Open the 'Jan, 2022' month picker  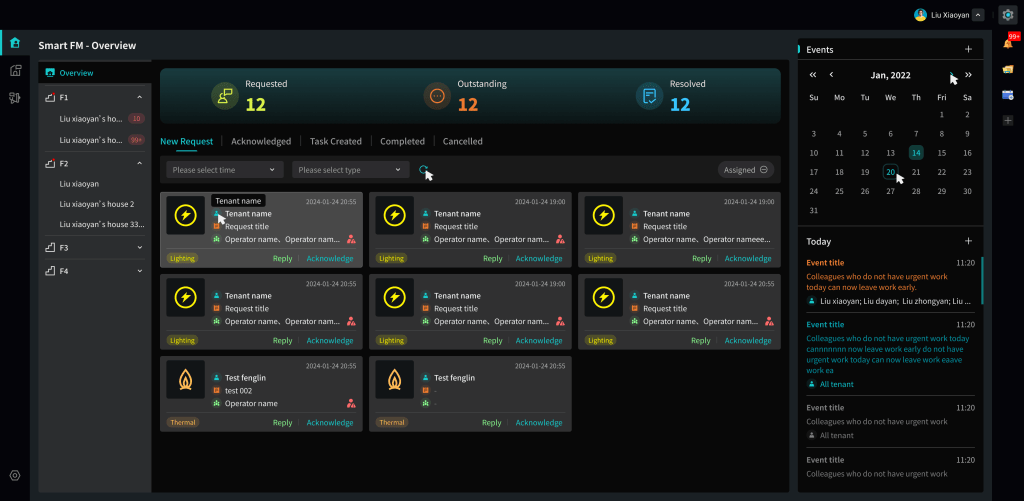coord(890,75)
